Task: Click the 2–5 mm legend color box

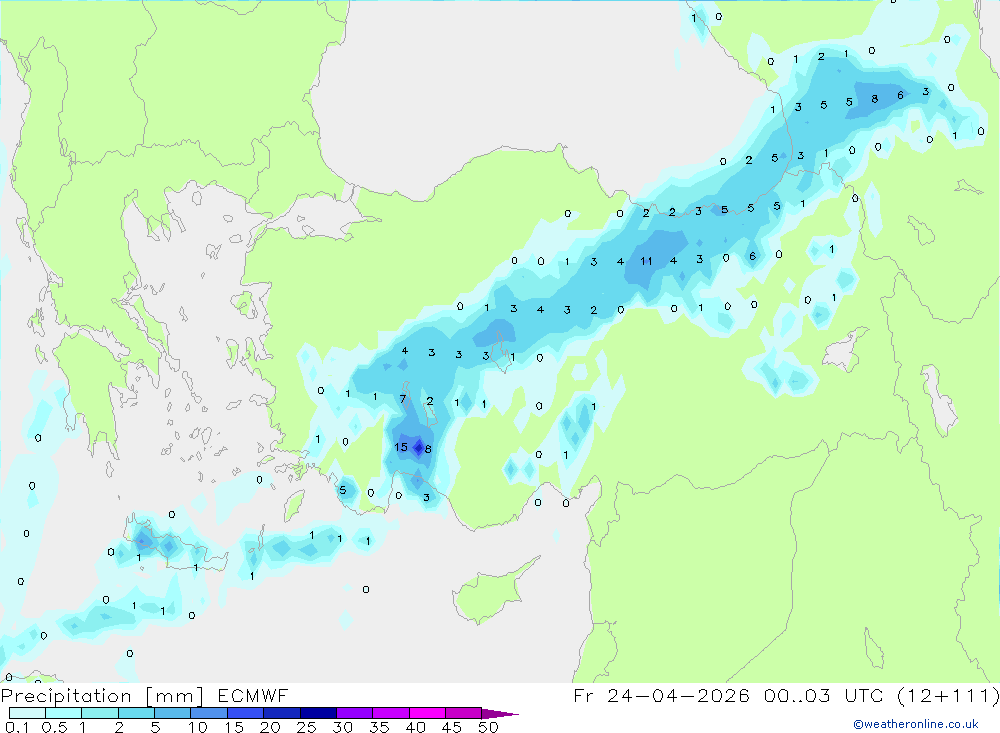Action: pos(136,713)
